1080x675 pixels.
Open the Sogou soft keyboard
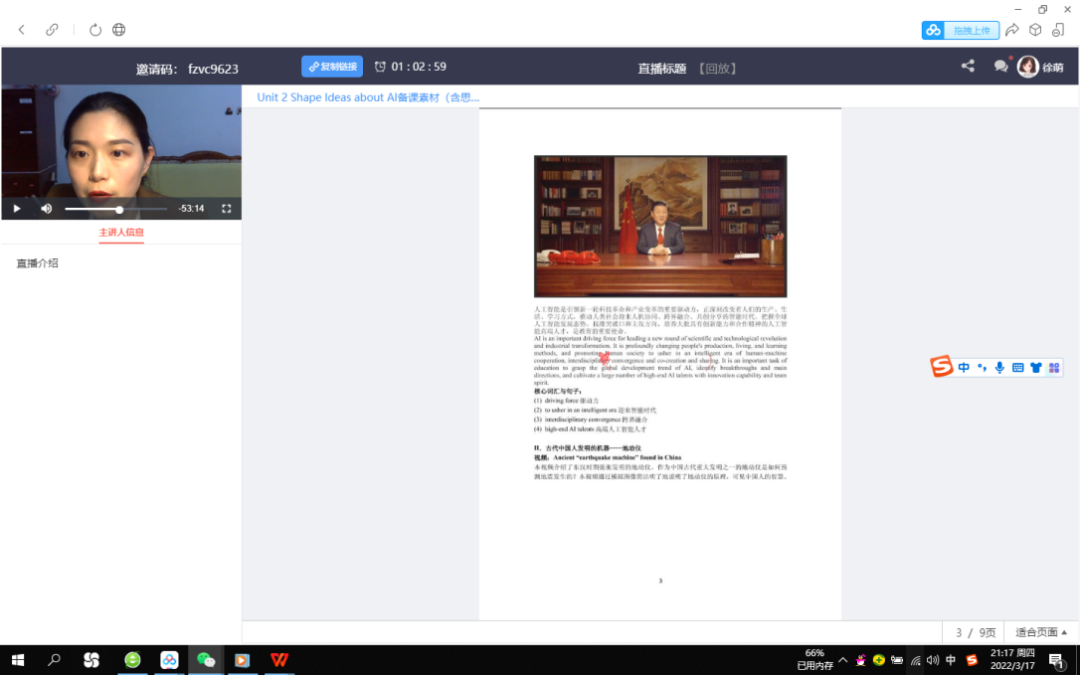click(1017, 367)
